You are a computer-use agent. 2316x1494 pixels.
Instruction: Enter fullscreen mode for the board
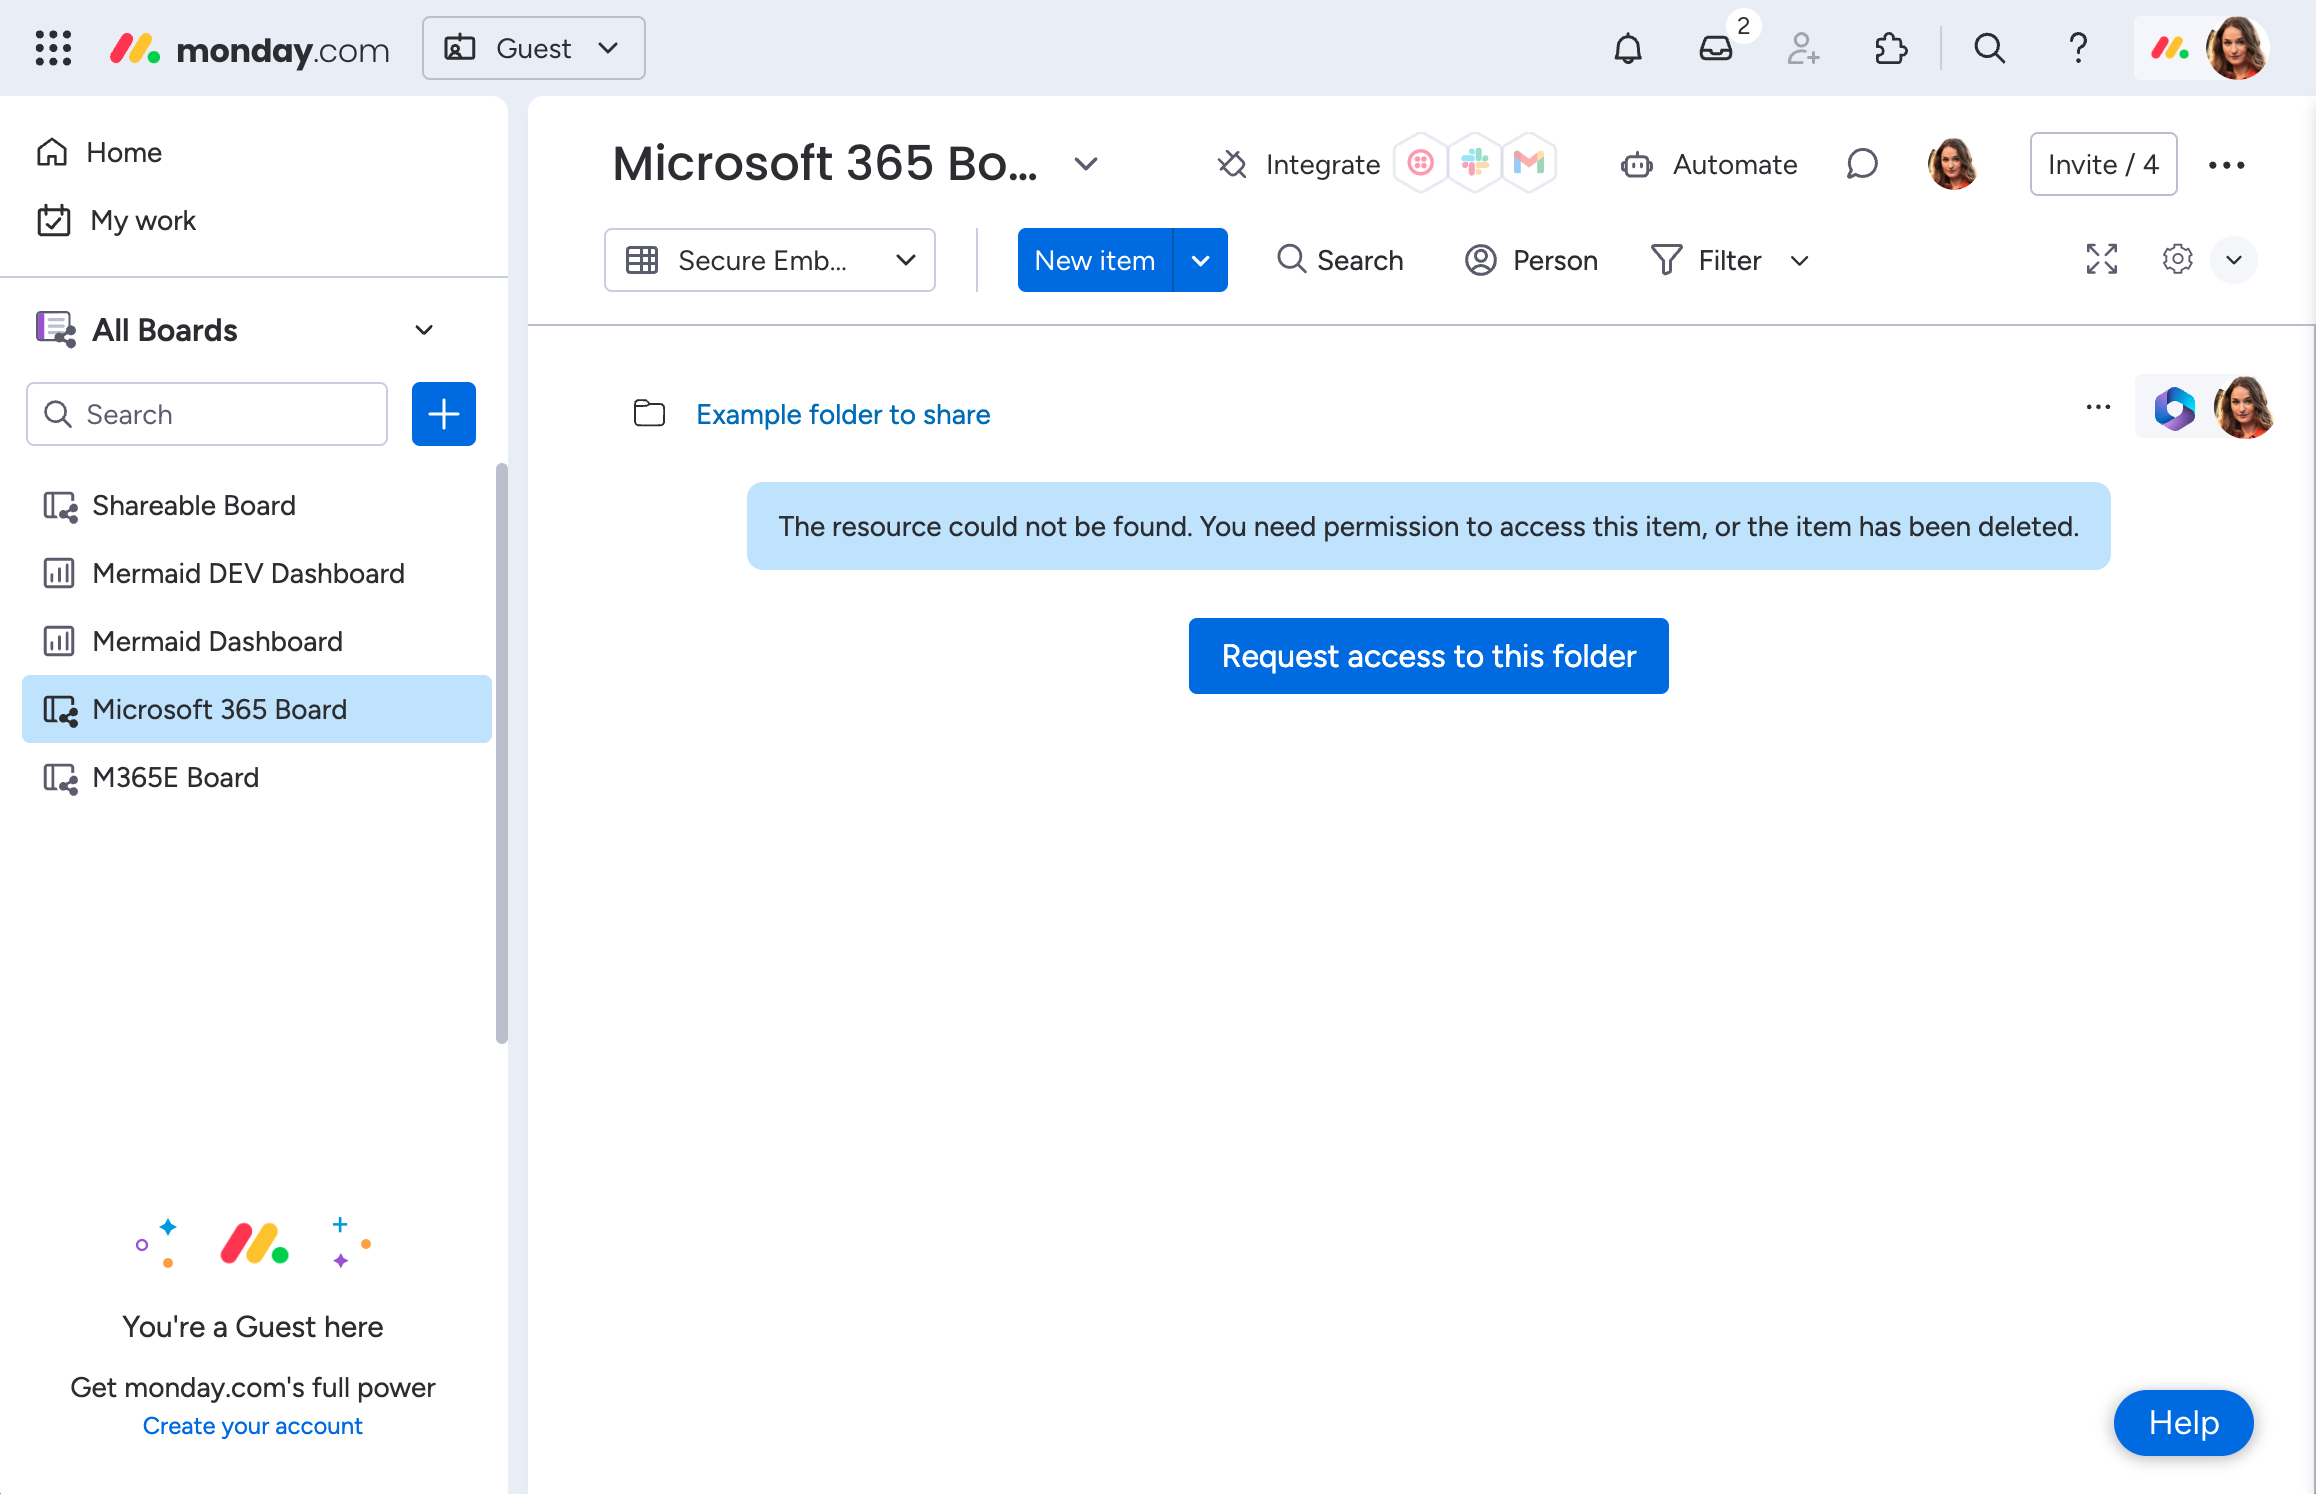(2101, 260)
